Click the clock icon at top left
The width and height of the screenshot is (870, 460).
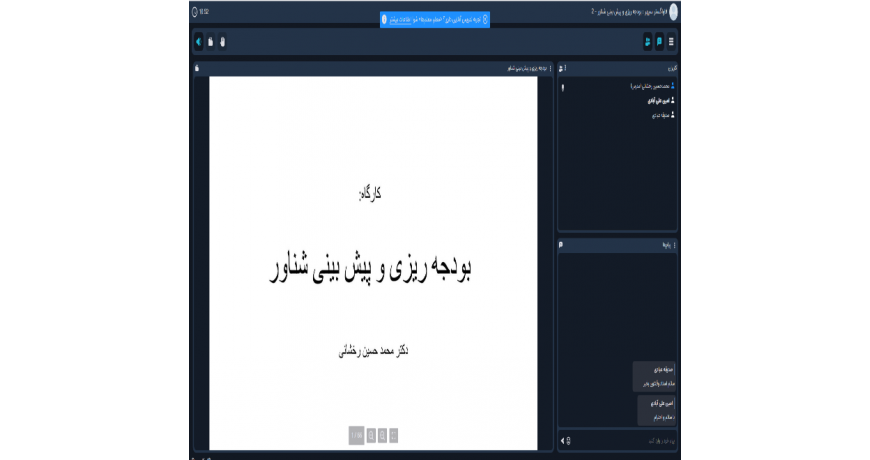(194, 12)
